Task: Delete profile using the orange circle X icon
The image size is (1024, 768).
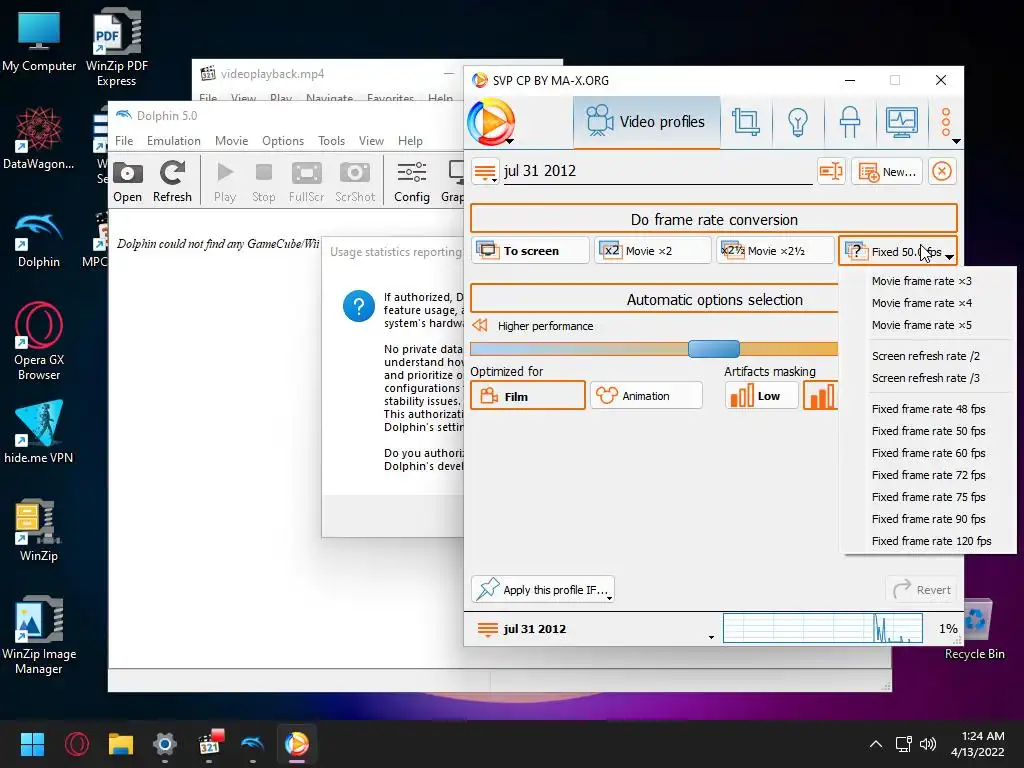Action: coord(941,171)
